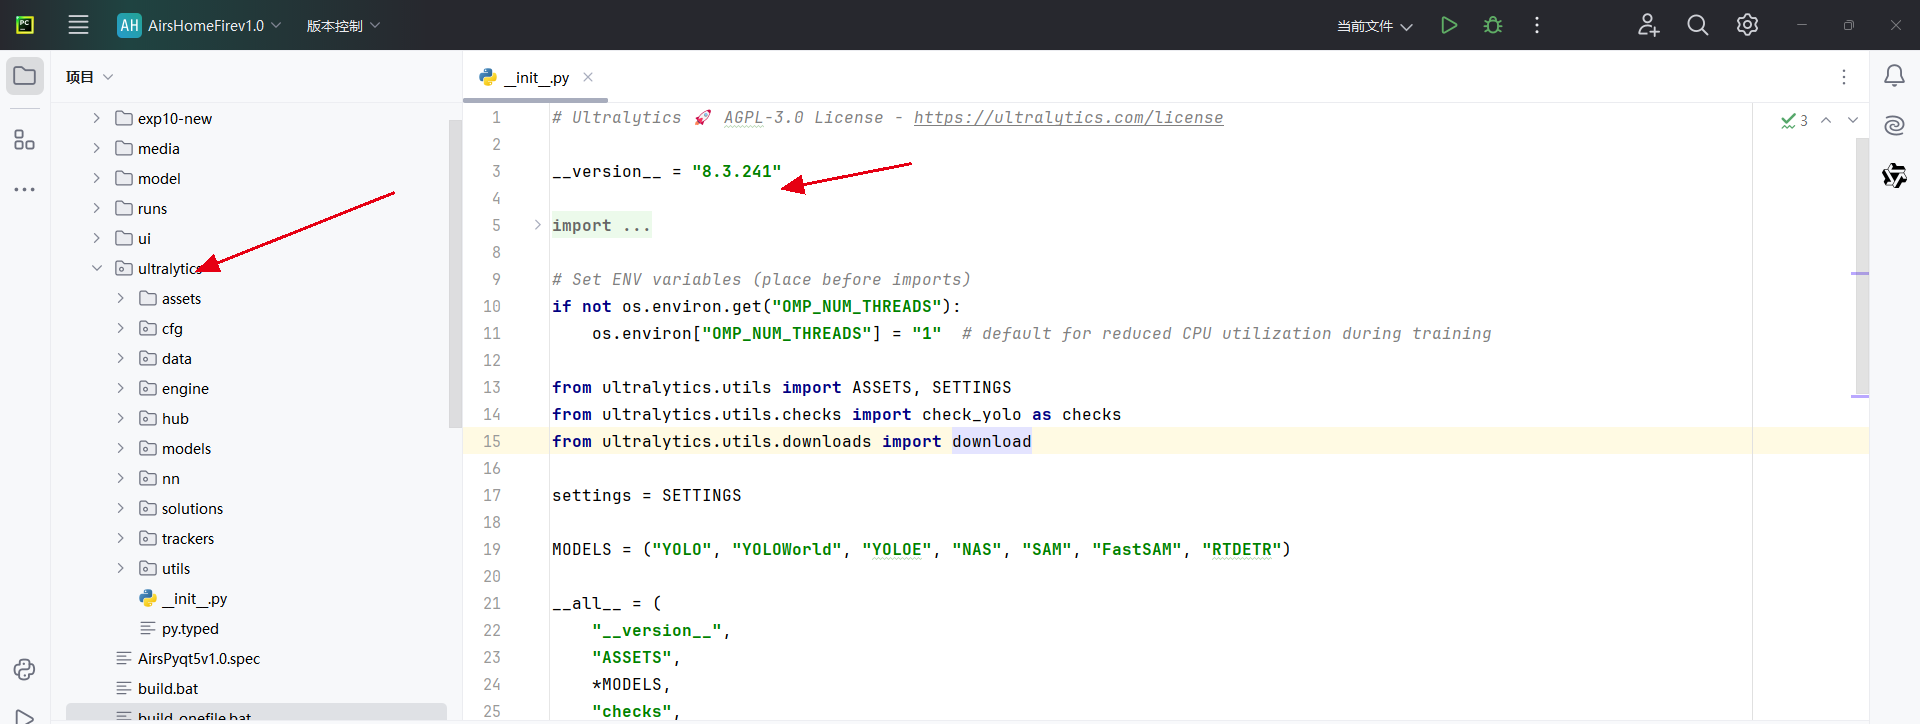Viewport: 1920px width, 724px height.
Task: Expand the assets subfolder
Action: click(x=120, y=298)
